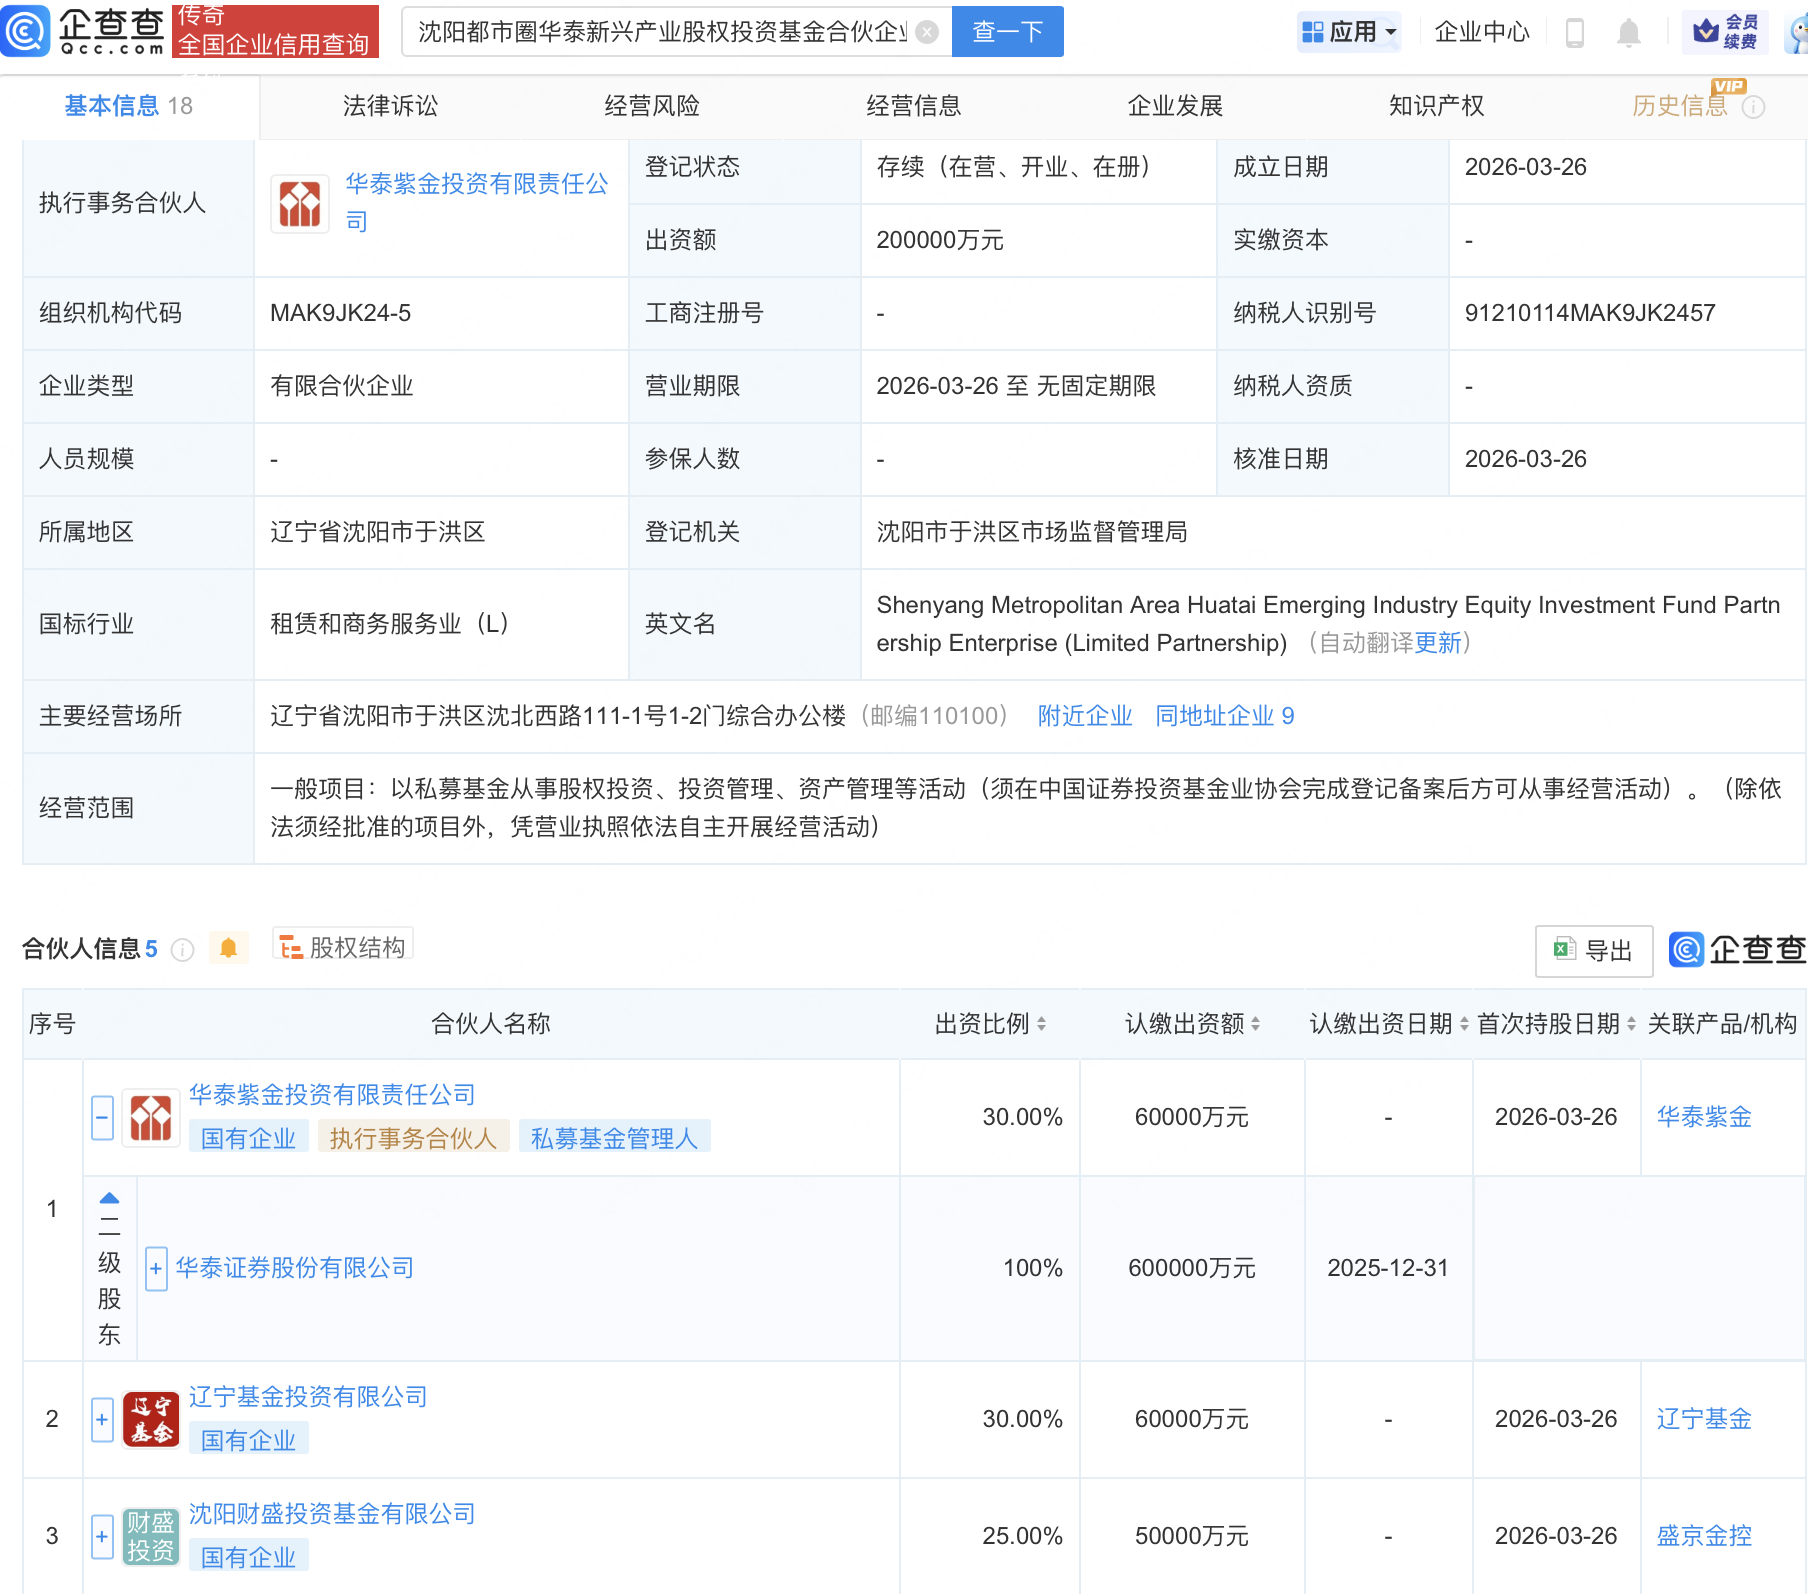Click the info icon beside 合伙人信息
This screenshot has width=1808, height=1594.
coord(182,949)
